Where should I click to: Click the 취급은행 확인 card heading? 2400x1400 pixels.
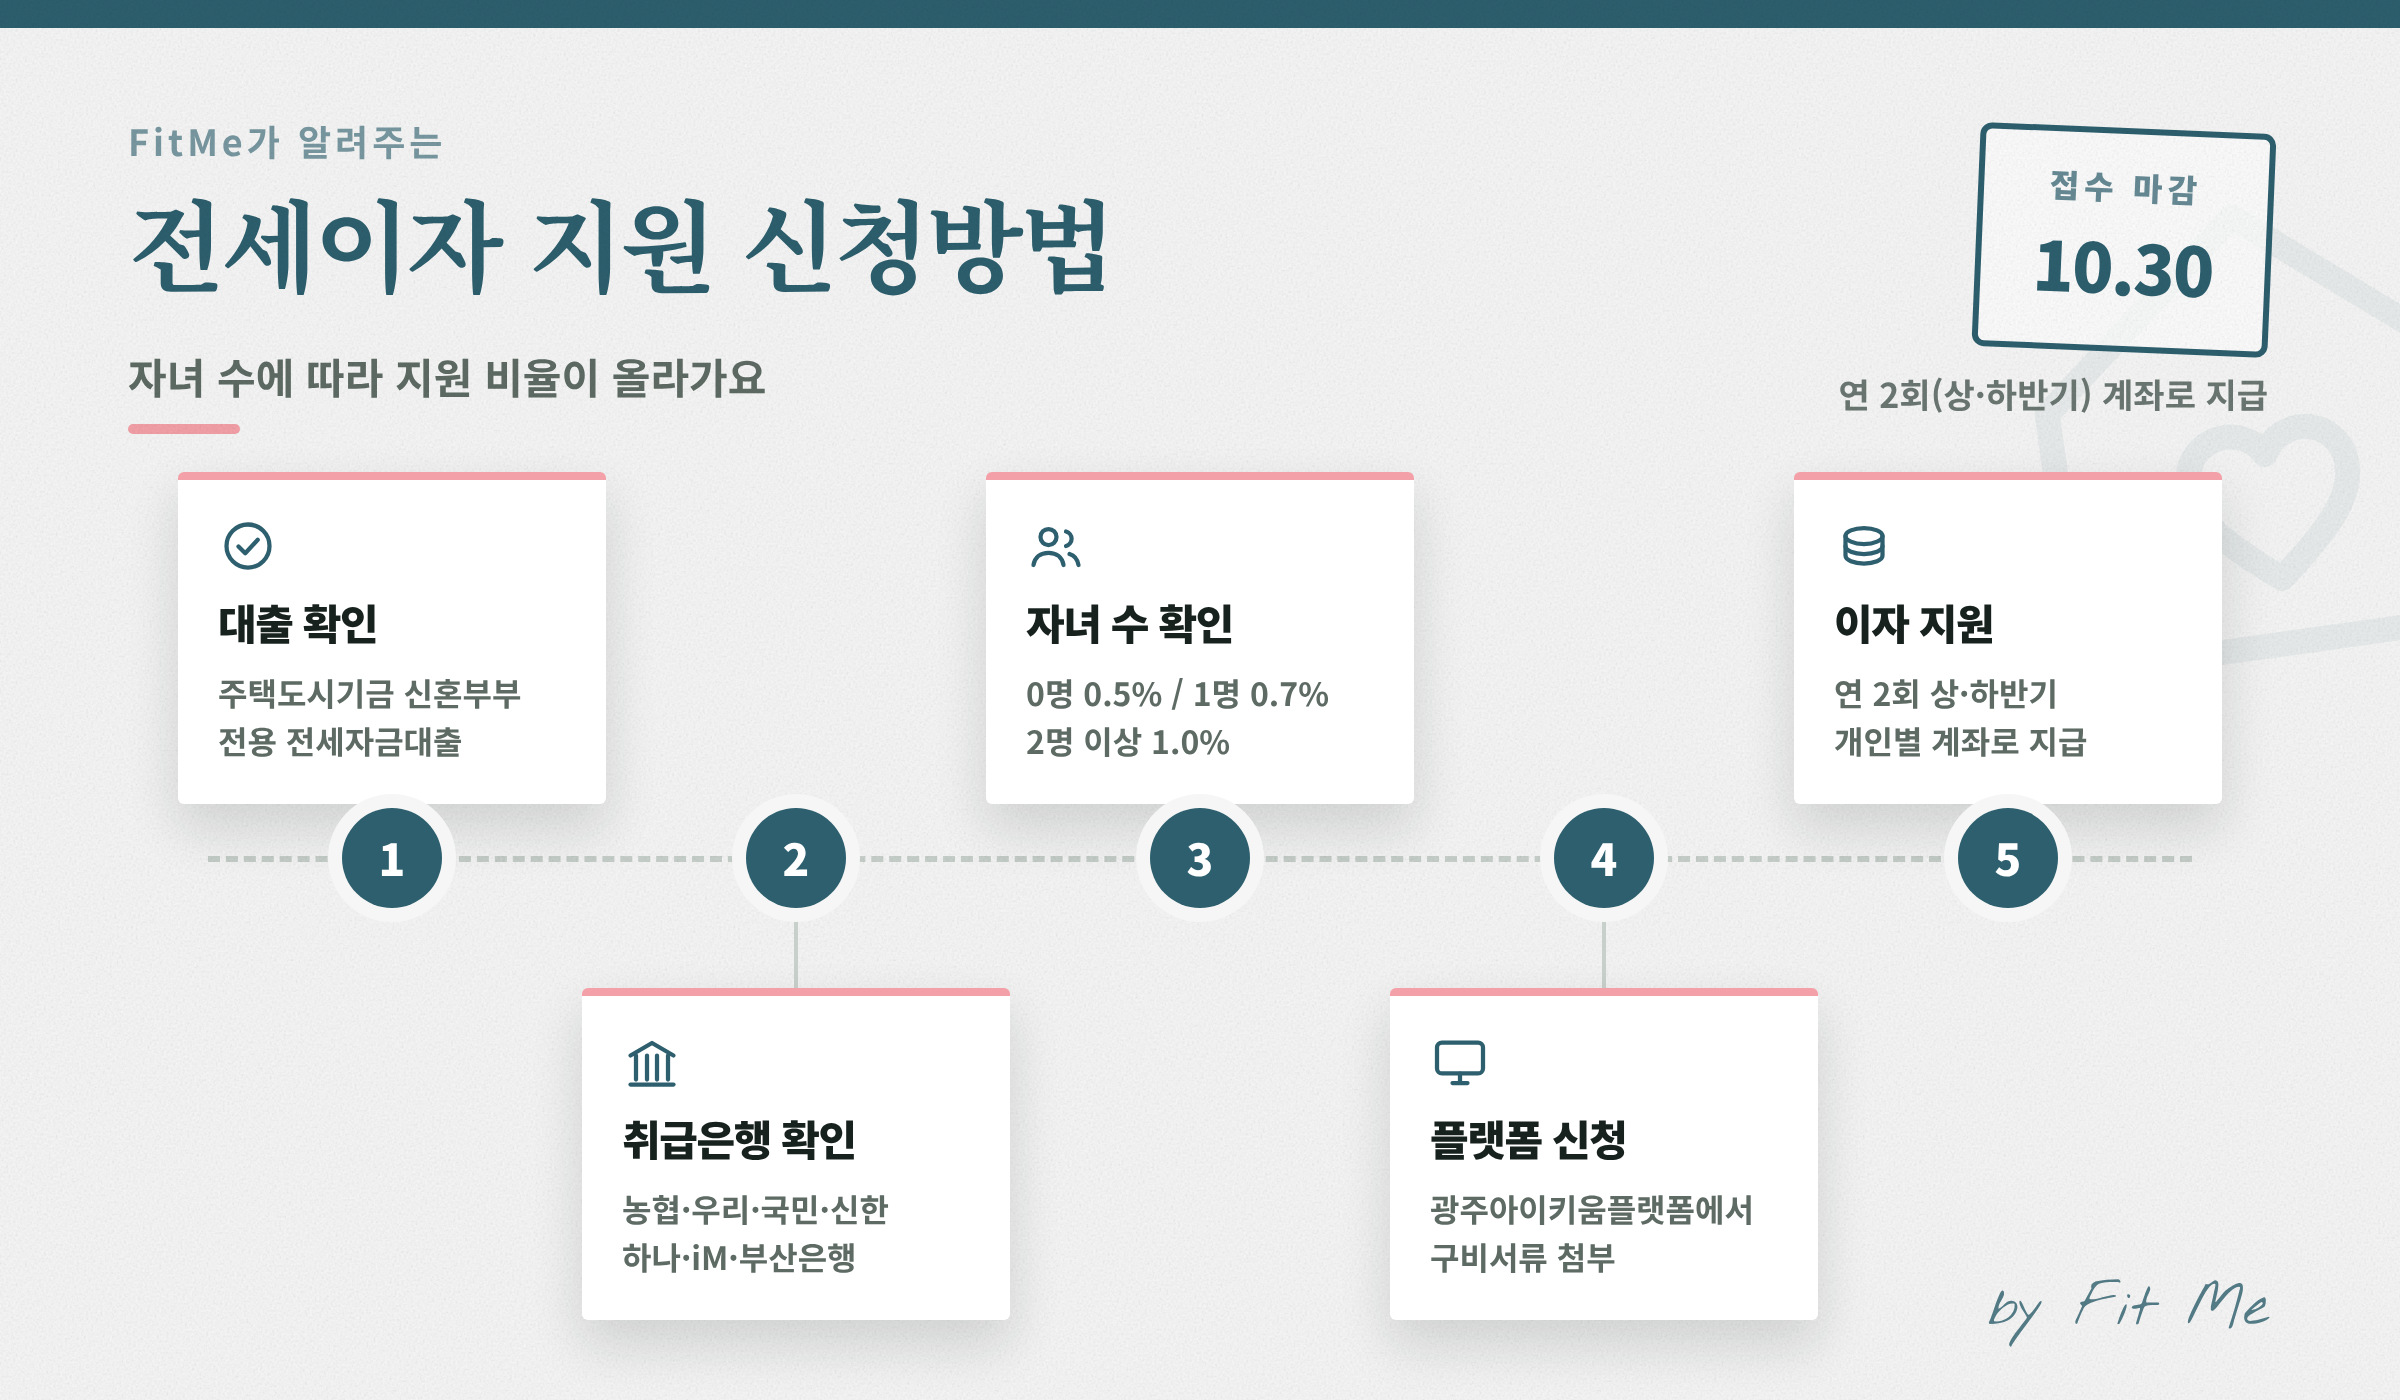pos(739,1140)
